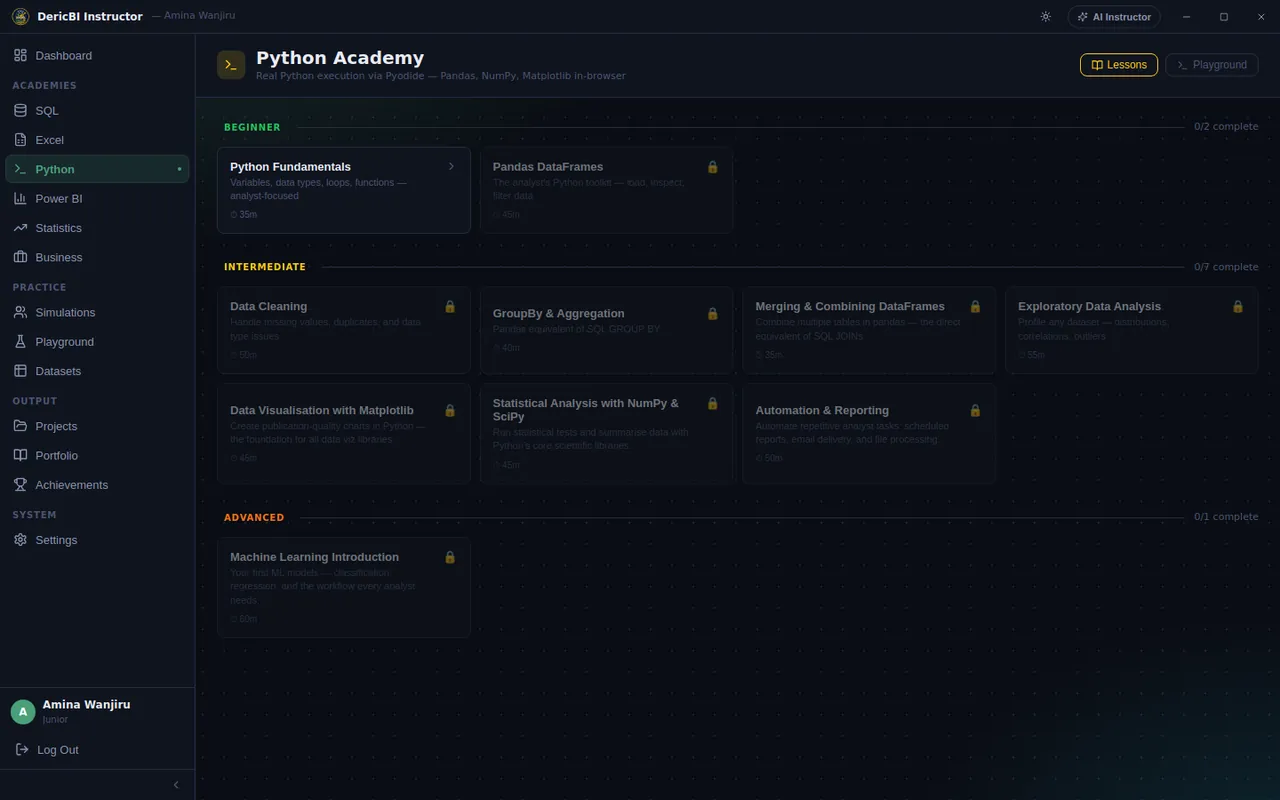This screenshot has width=1280, height=800.
Task: Click lock icon on Automation & Reporting card
Action: point(976,410)
